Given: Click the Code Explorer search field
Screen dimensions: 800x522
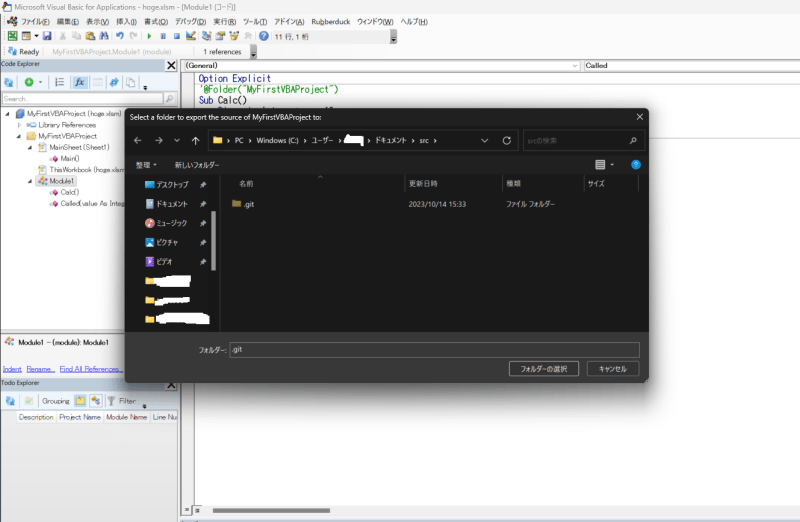Looking at the screenshot, I should (83, 98).
